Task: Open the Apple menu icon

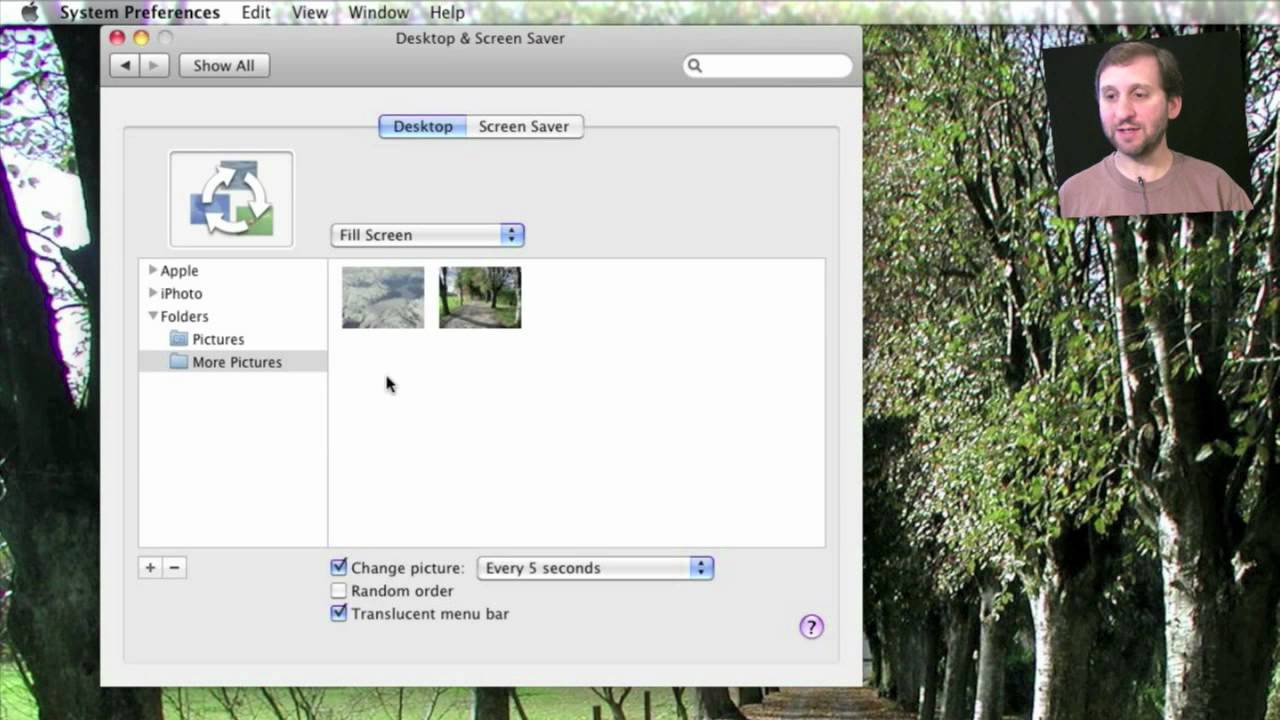Action: click(x=29, y=12)
